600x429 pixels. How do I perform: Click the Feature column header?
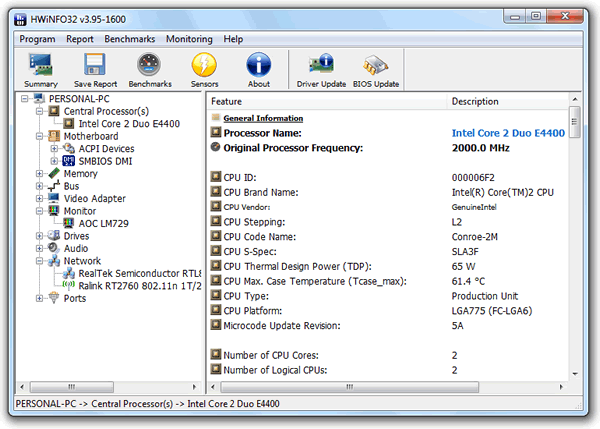click(328, 101)
